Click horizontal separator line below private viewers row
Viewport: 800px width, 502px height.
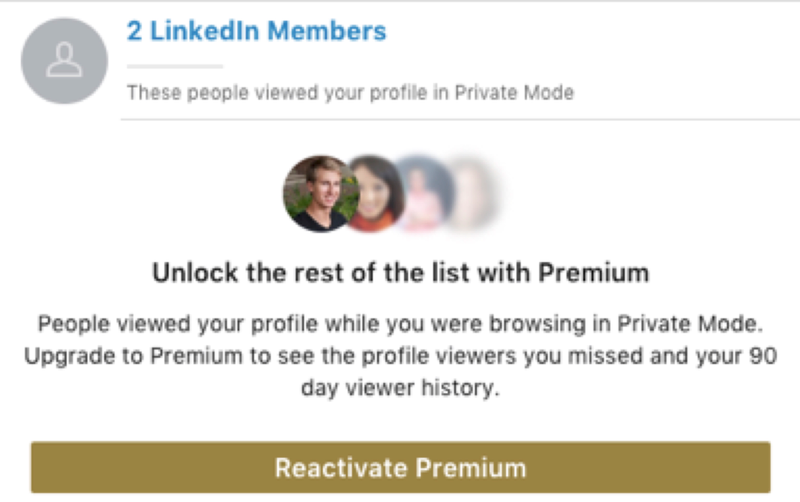(x=460, y=119)
